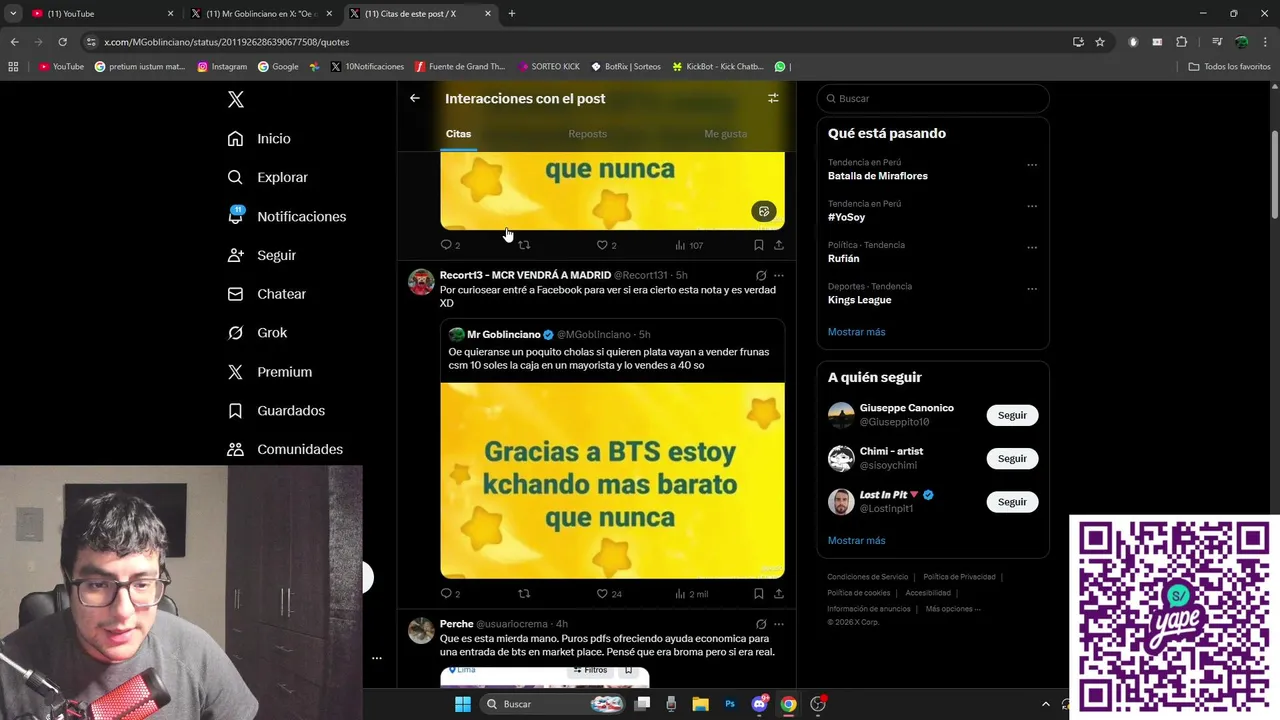The image size is (1280, 720).
Task: Switch to the Me gusta tab
Action: (x=725, y=134)
